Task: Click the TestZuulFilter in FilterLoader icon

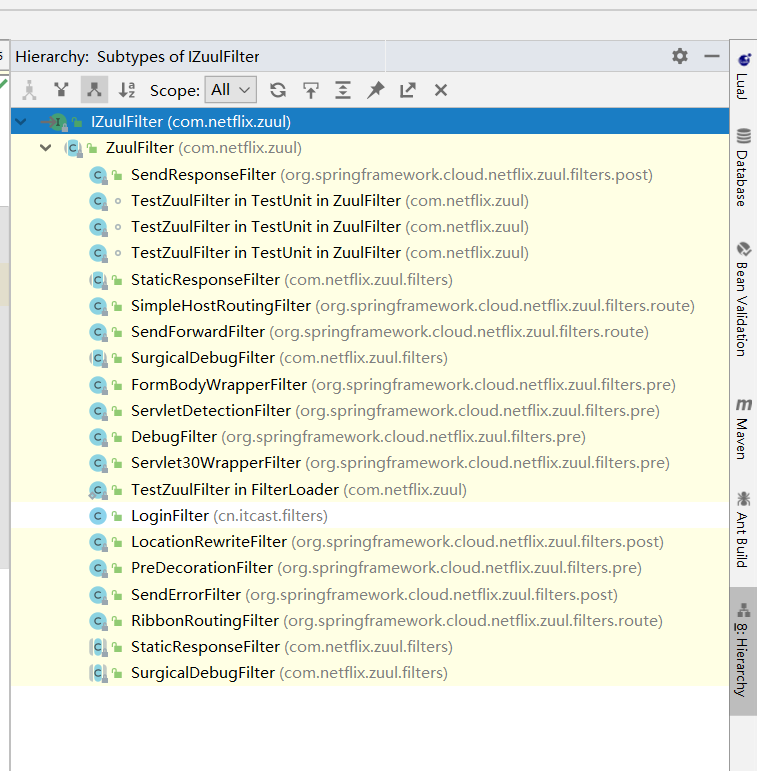Action: (x=98, y=490)
